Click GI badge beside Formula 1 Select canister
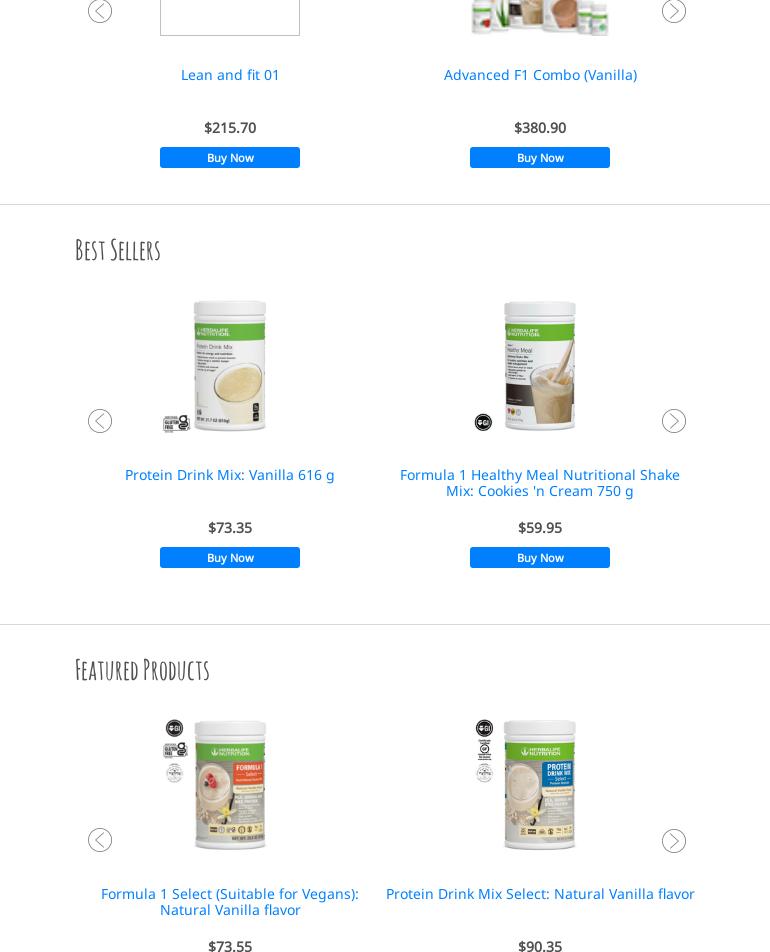The image size is (770, 952). (174, 727)
